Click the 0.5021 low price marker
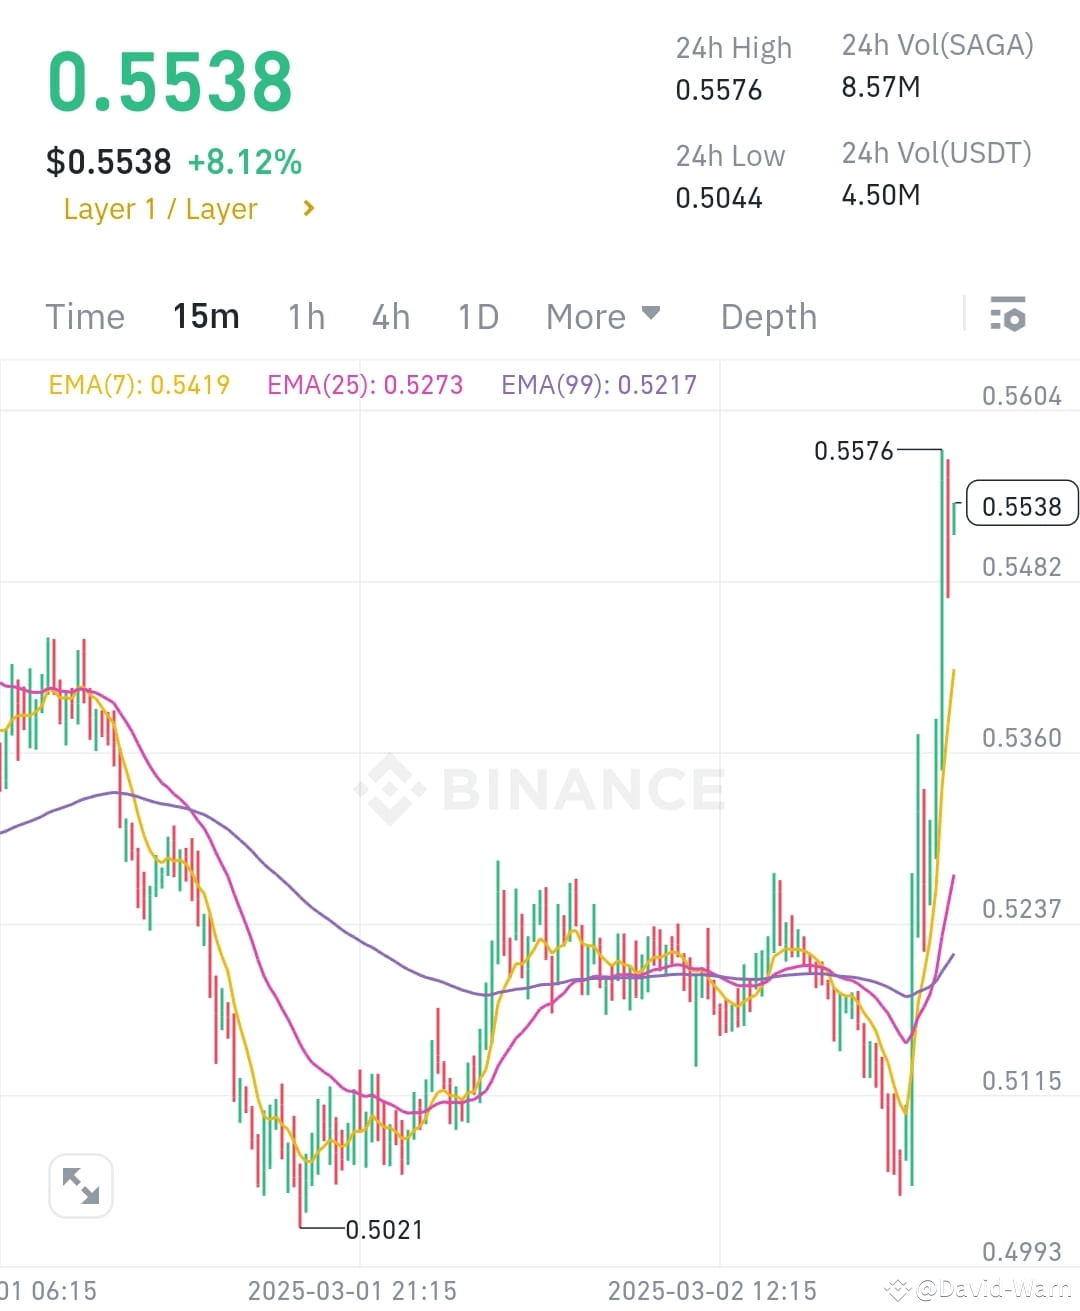 [x=385, y=1229]
